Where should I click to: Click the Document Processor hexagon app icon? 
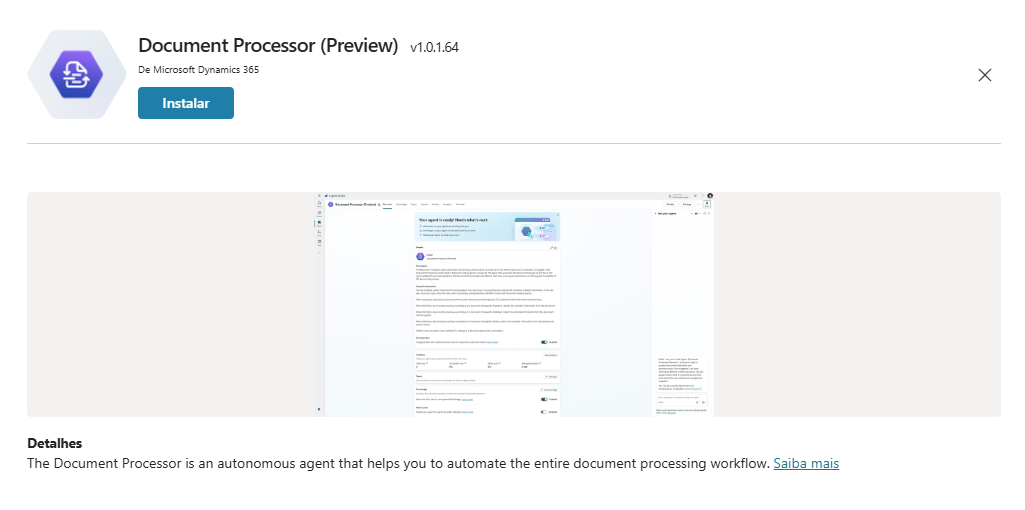[x=76, y=75]
